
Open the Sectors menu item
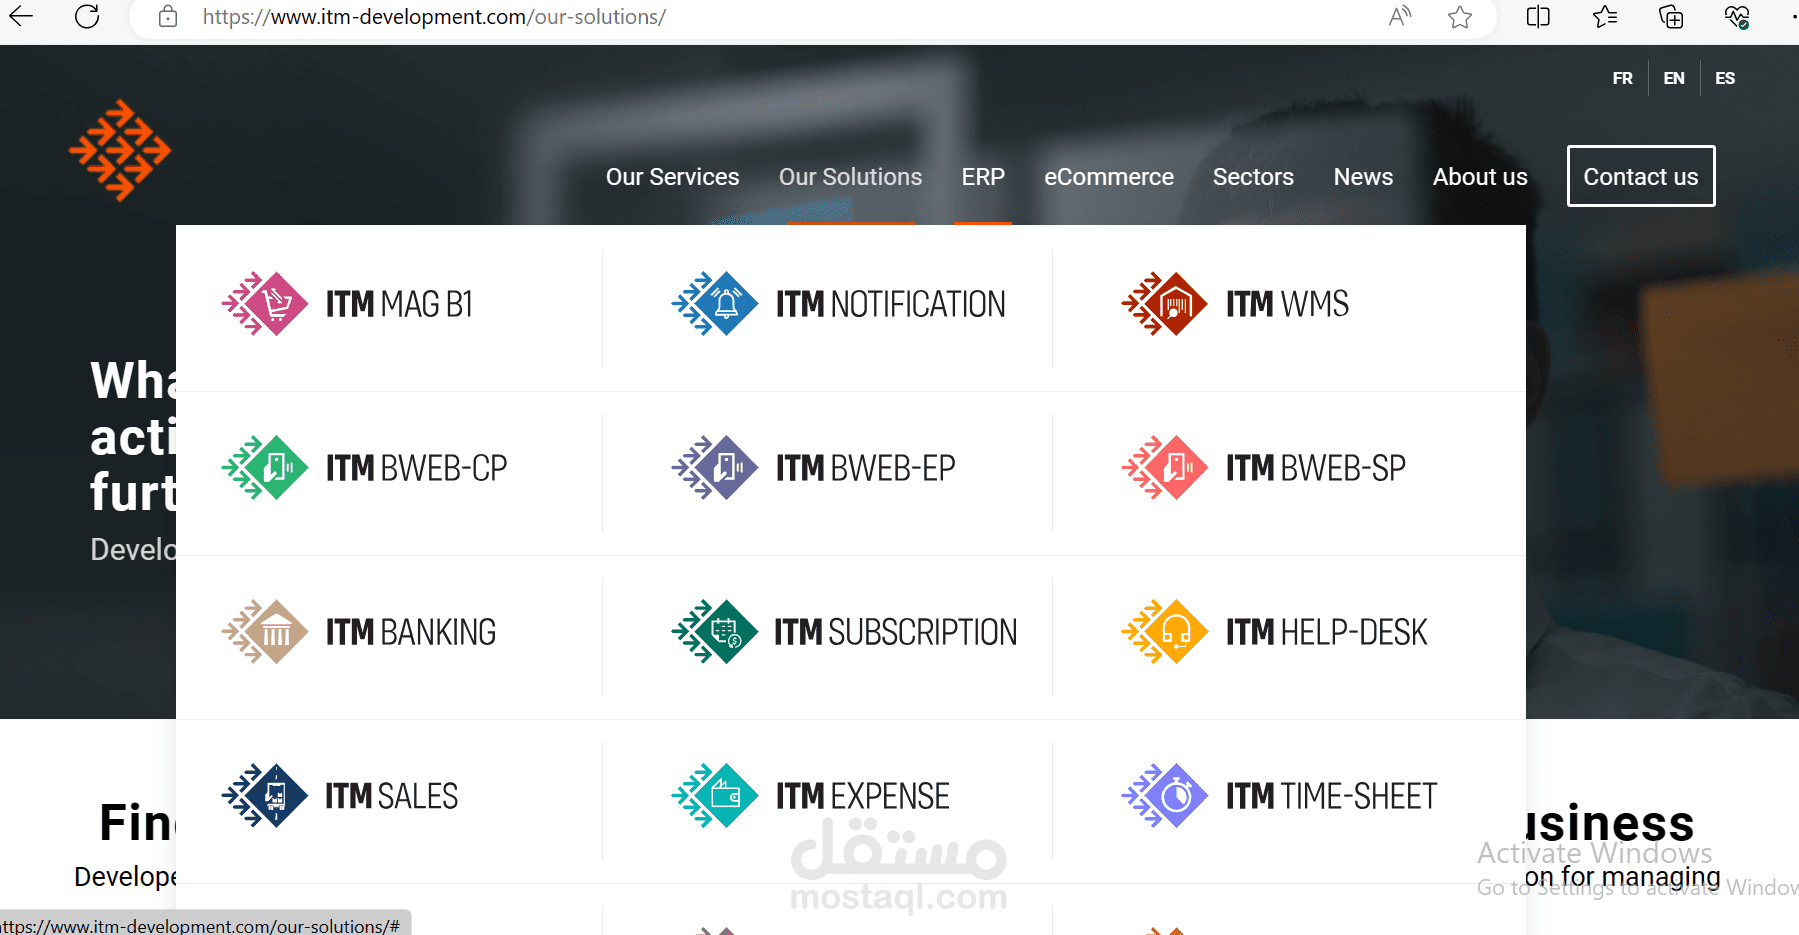pos(1253,177)
